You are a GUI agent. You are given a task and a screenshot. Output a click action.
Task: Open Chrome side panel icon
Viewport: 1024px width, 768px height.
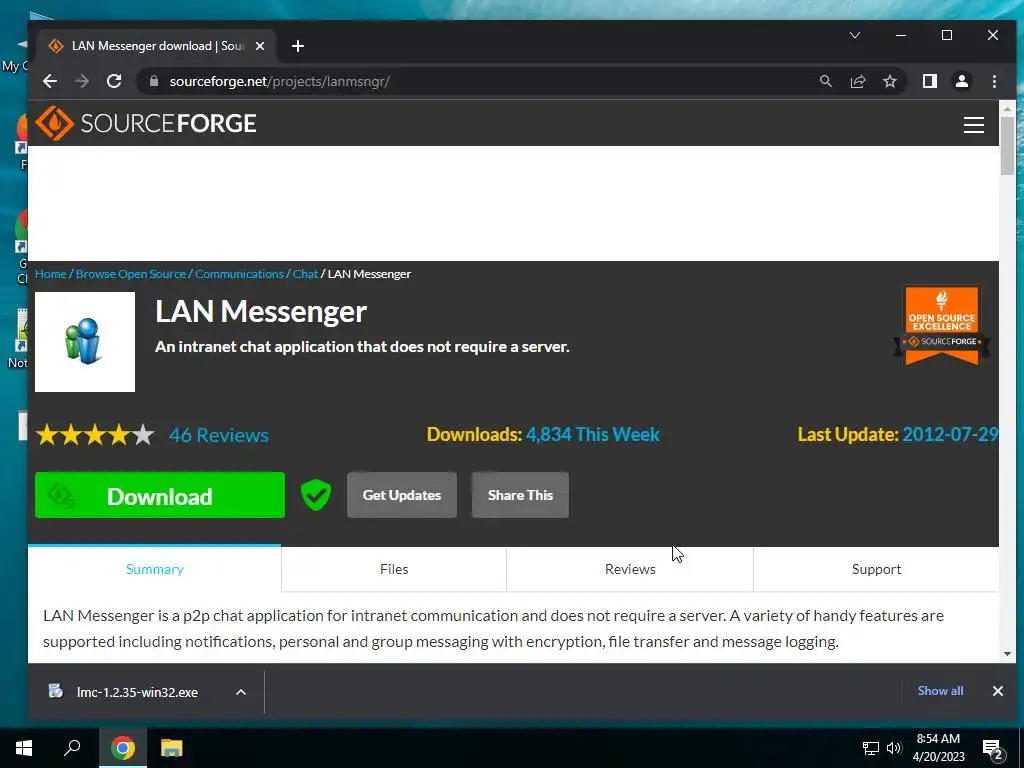tap(929, 81)
